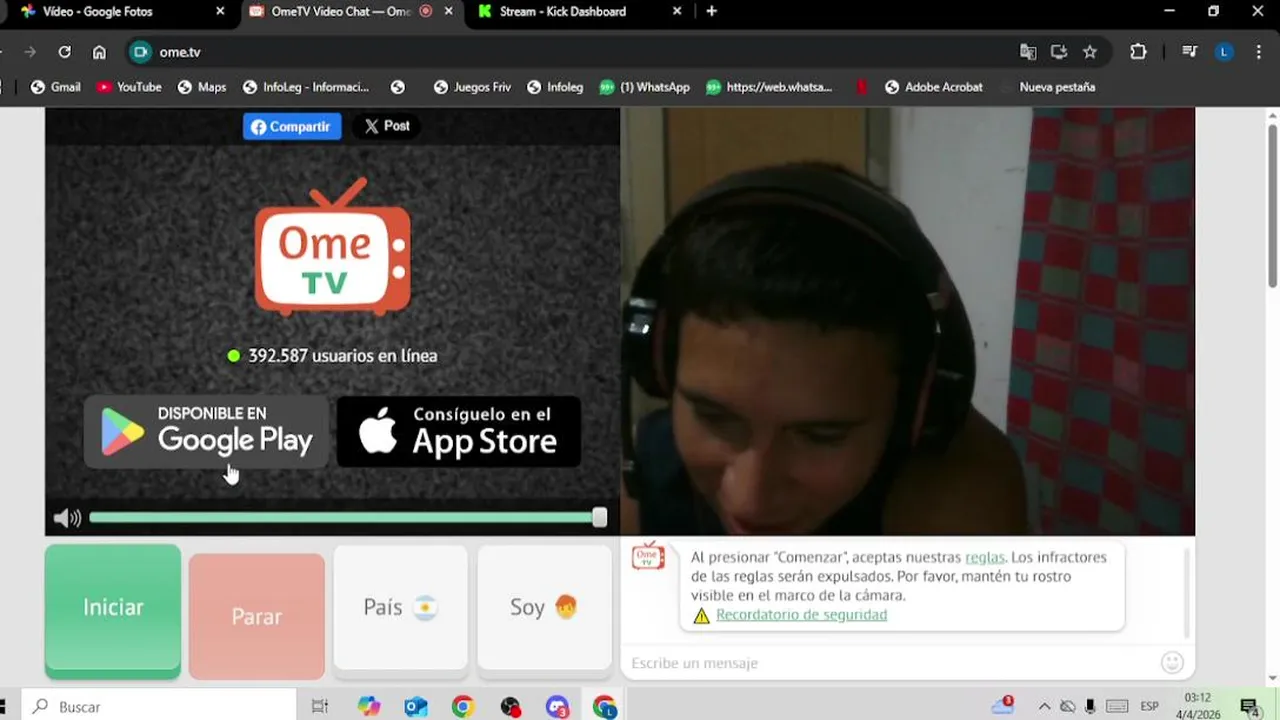This screenshot has height=720, width=1280.
Task: Go to the browser home page icon
Action: 99,52
